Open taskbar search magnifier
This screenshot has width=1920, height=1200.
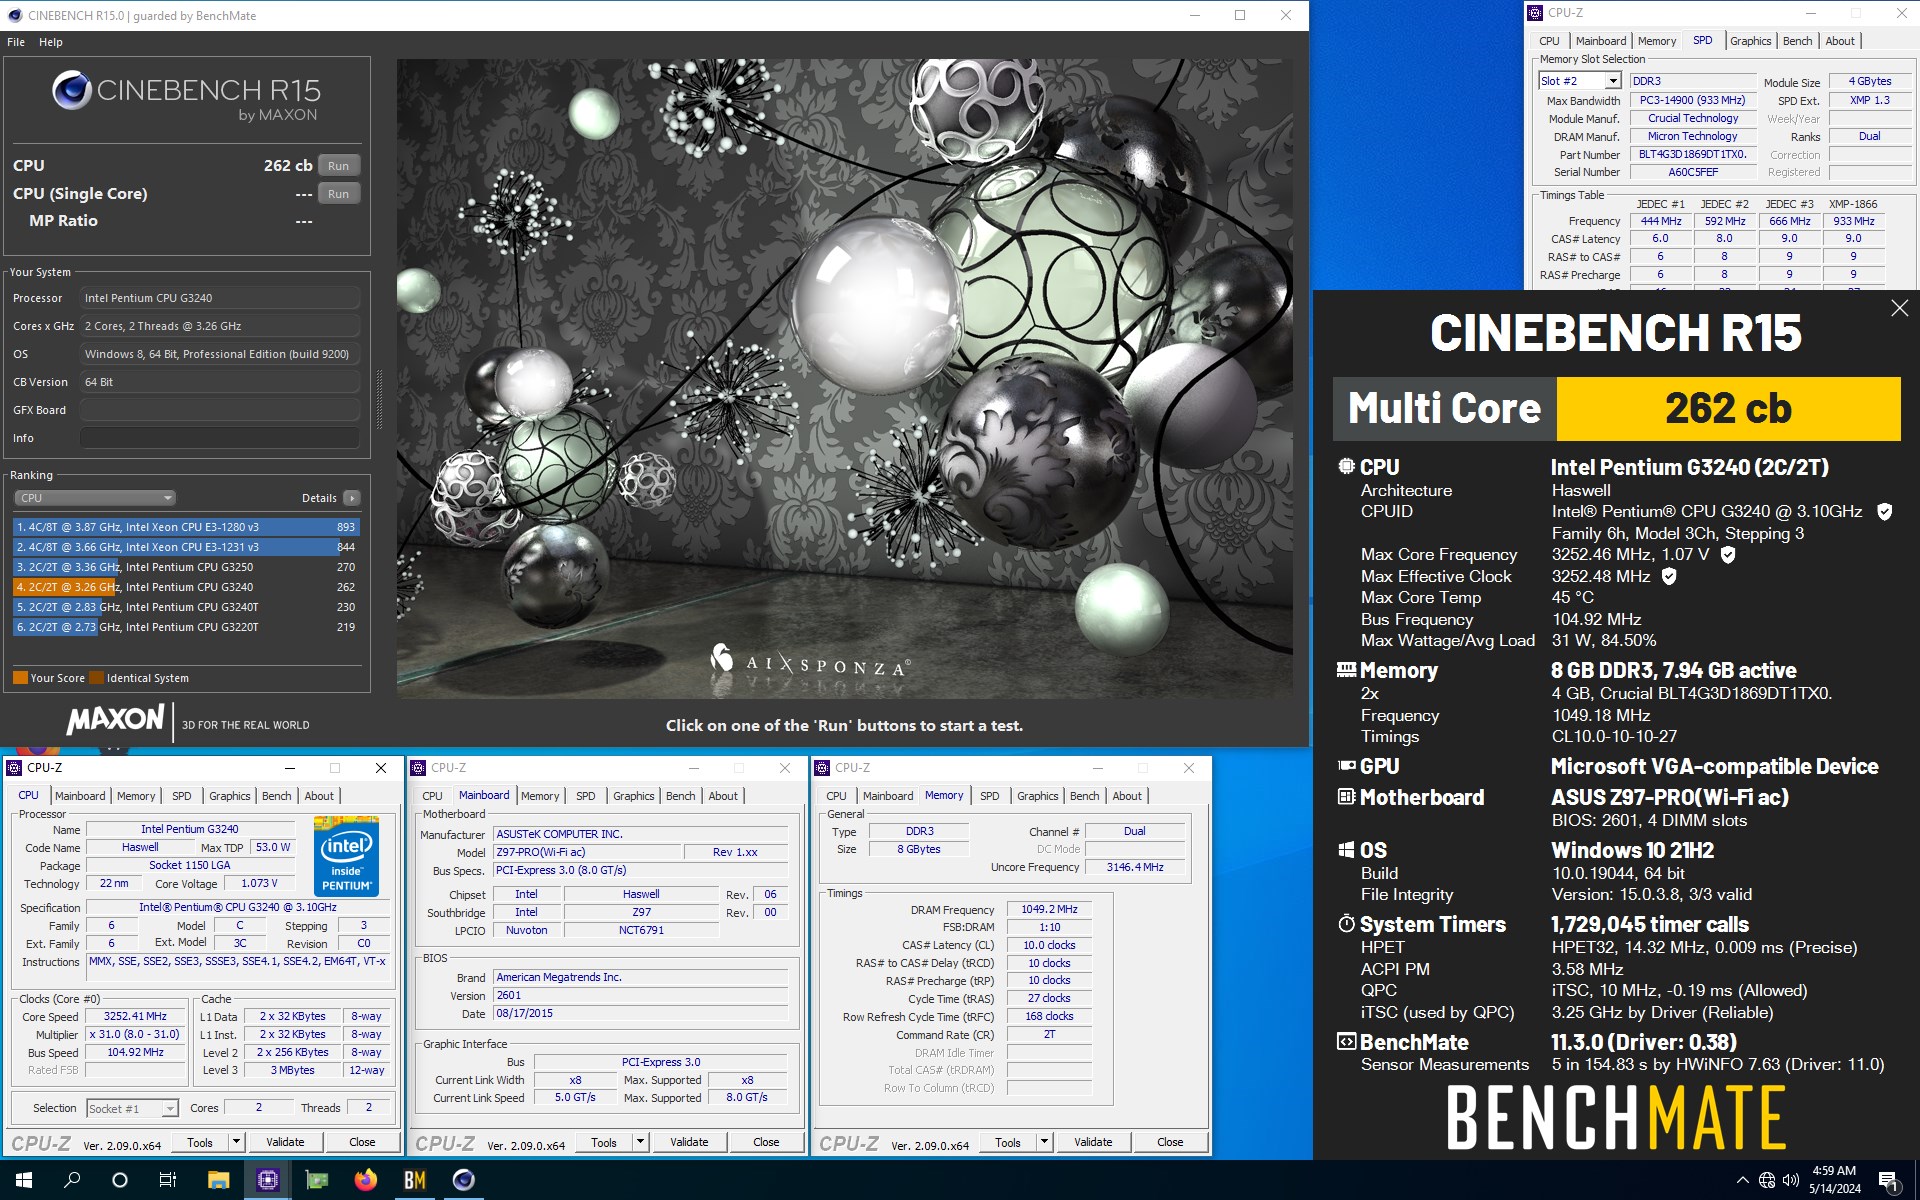72,1180
